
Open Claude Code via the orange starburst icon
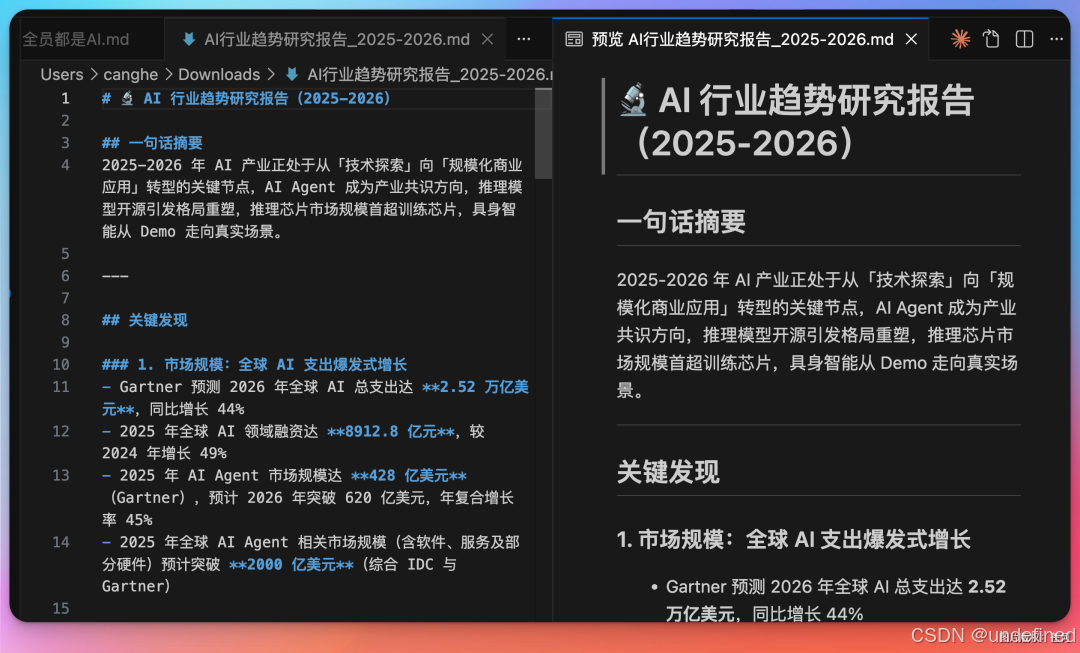coord(959,39)
